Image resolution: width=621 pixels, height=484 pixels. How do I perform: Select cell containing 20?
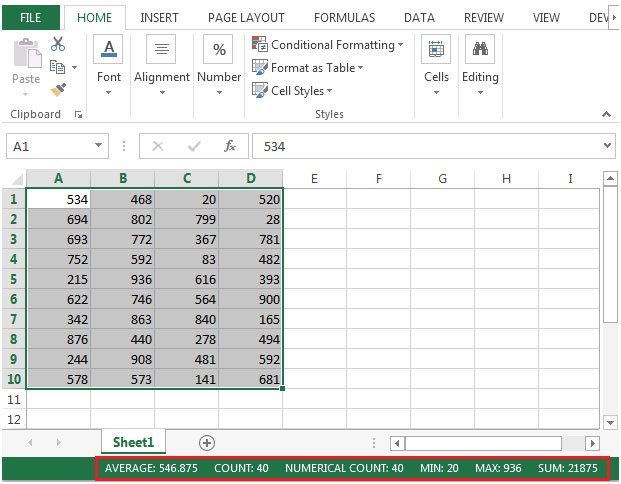[x=187, y=199]
